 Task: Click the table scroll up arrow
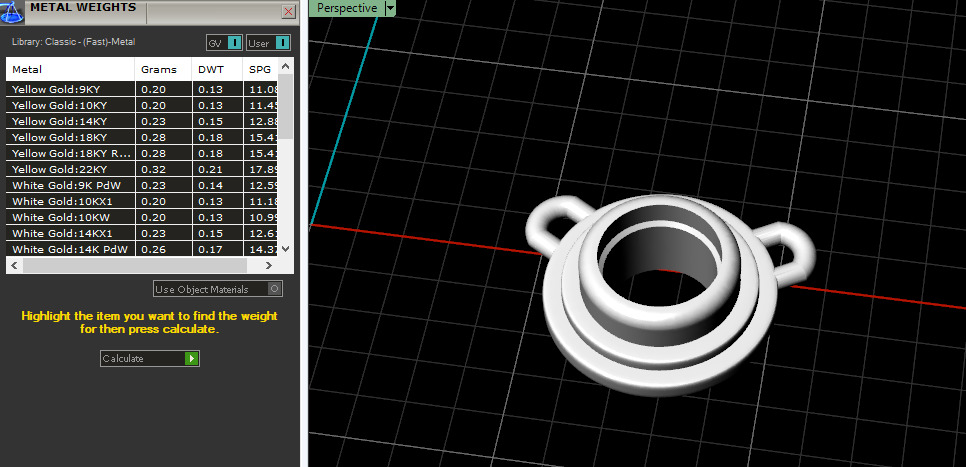(285, 66)
